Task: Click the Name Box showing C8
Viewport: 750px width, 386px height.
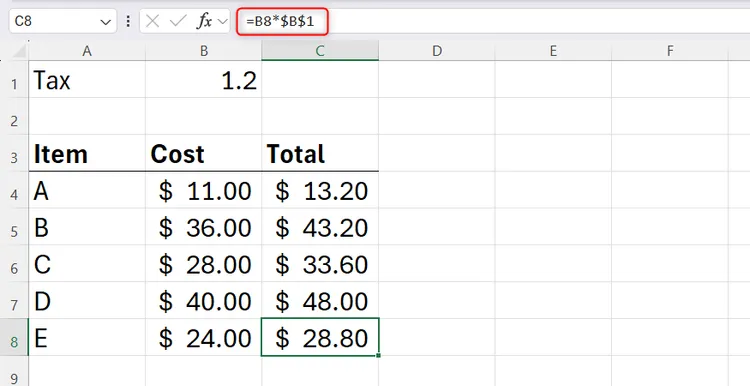Action: pyautogui.click(x=63, y=21)
